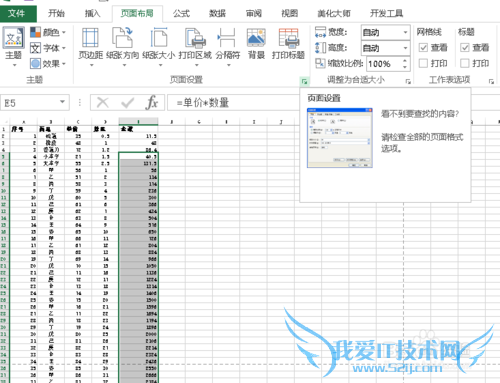Decrease the 缩放比例 scale value

(x=405, y=68)
